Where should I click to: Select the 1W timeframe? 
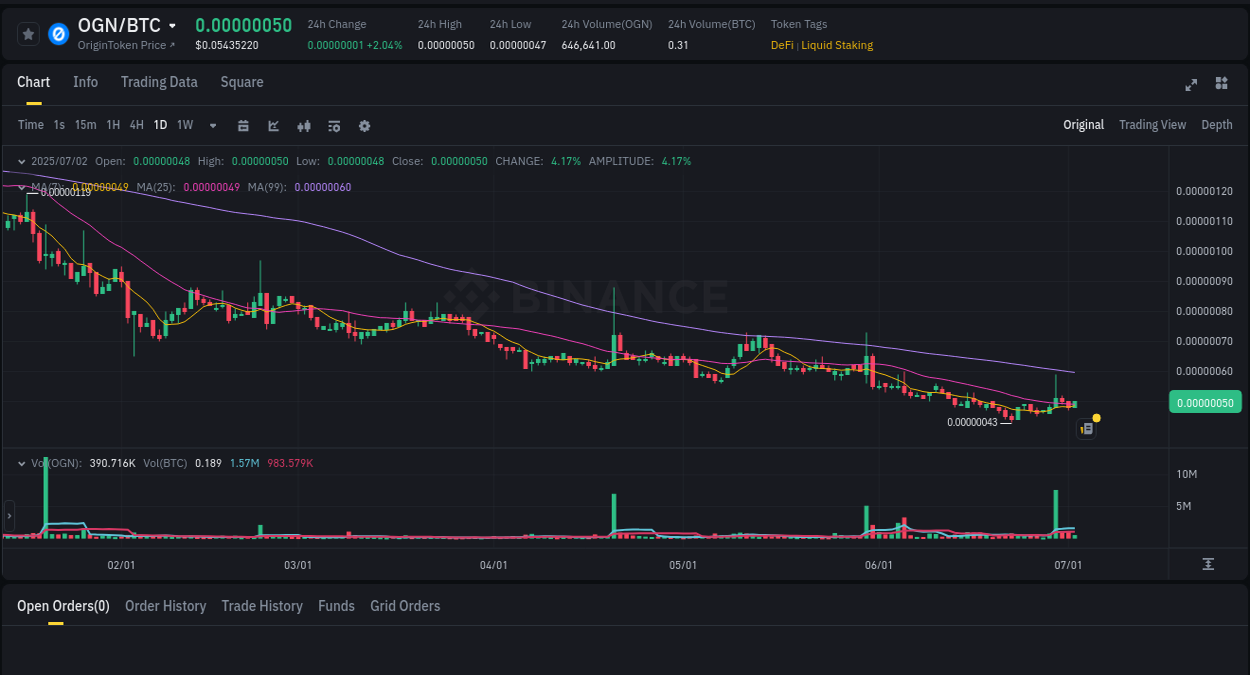click(x=184, y=125)
